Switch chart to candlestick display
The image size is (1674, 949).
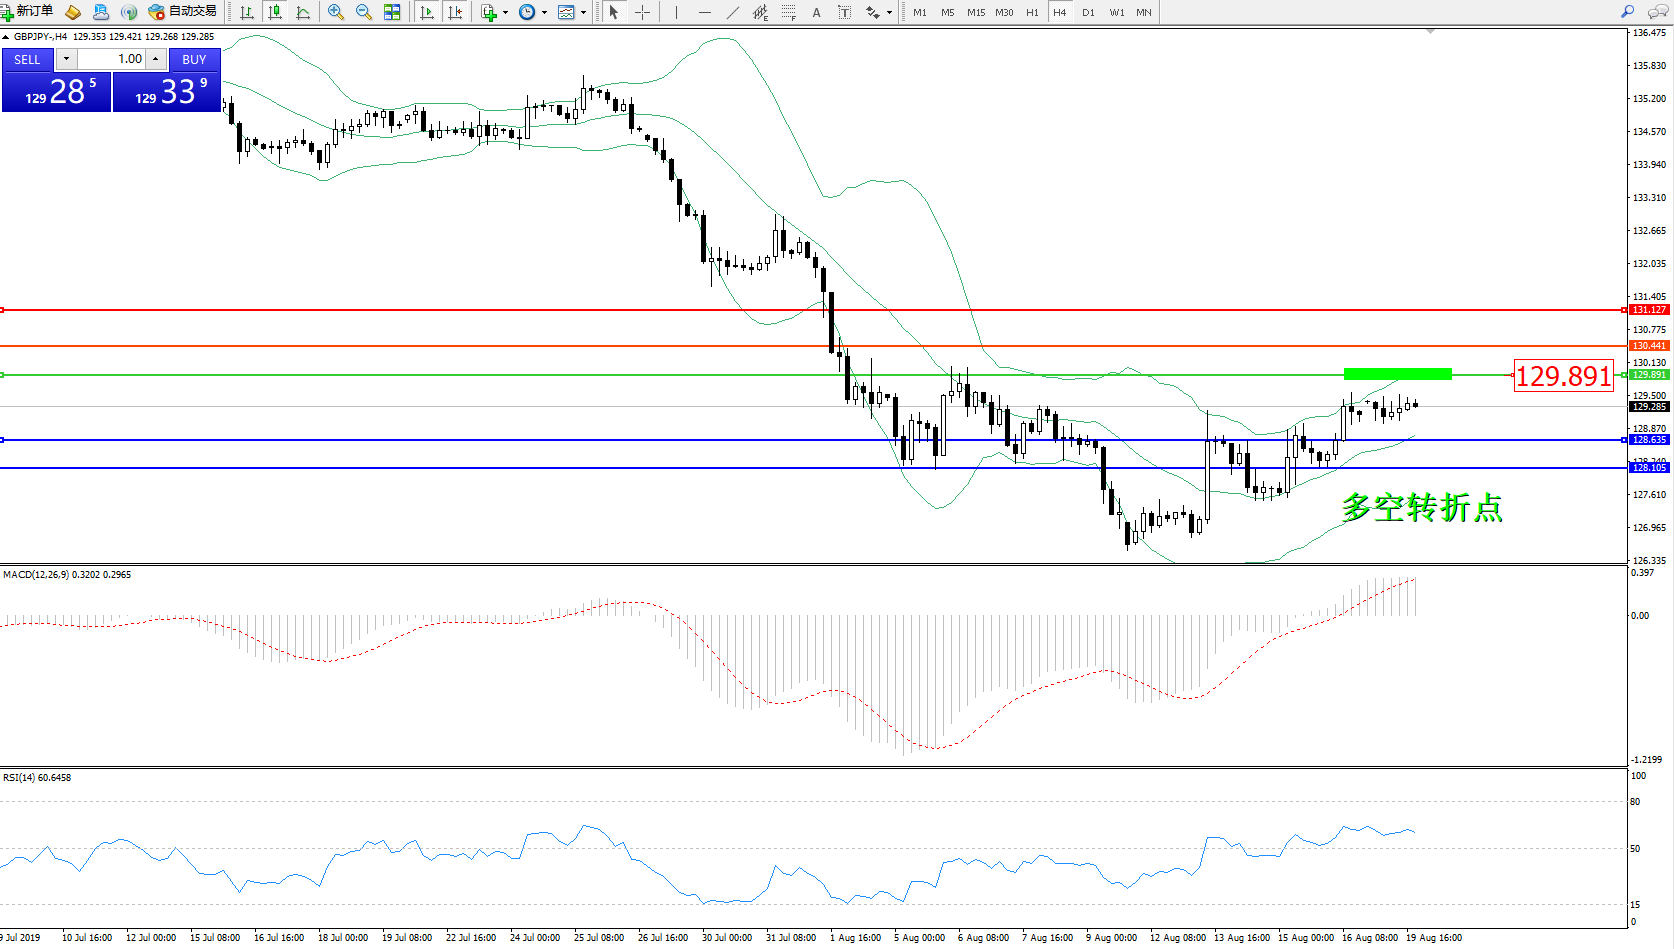(x=275, y=12)
